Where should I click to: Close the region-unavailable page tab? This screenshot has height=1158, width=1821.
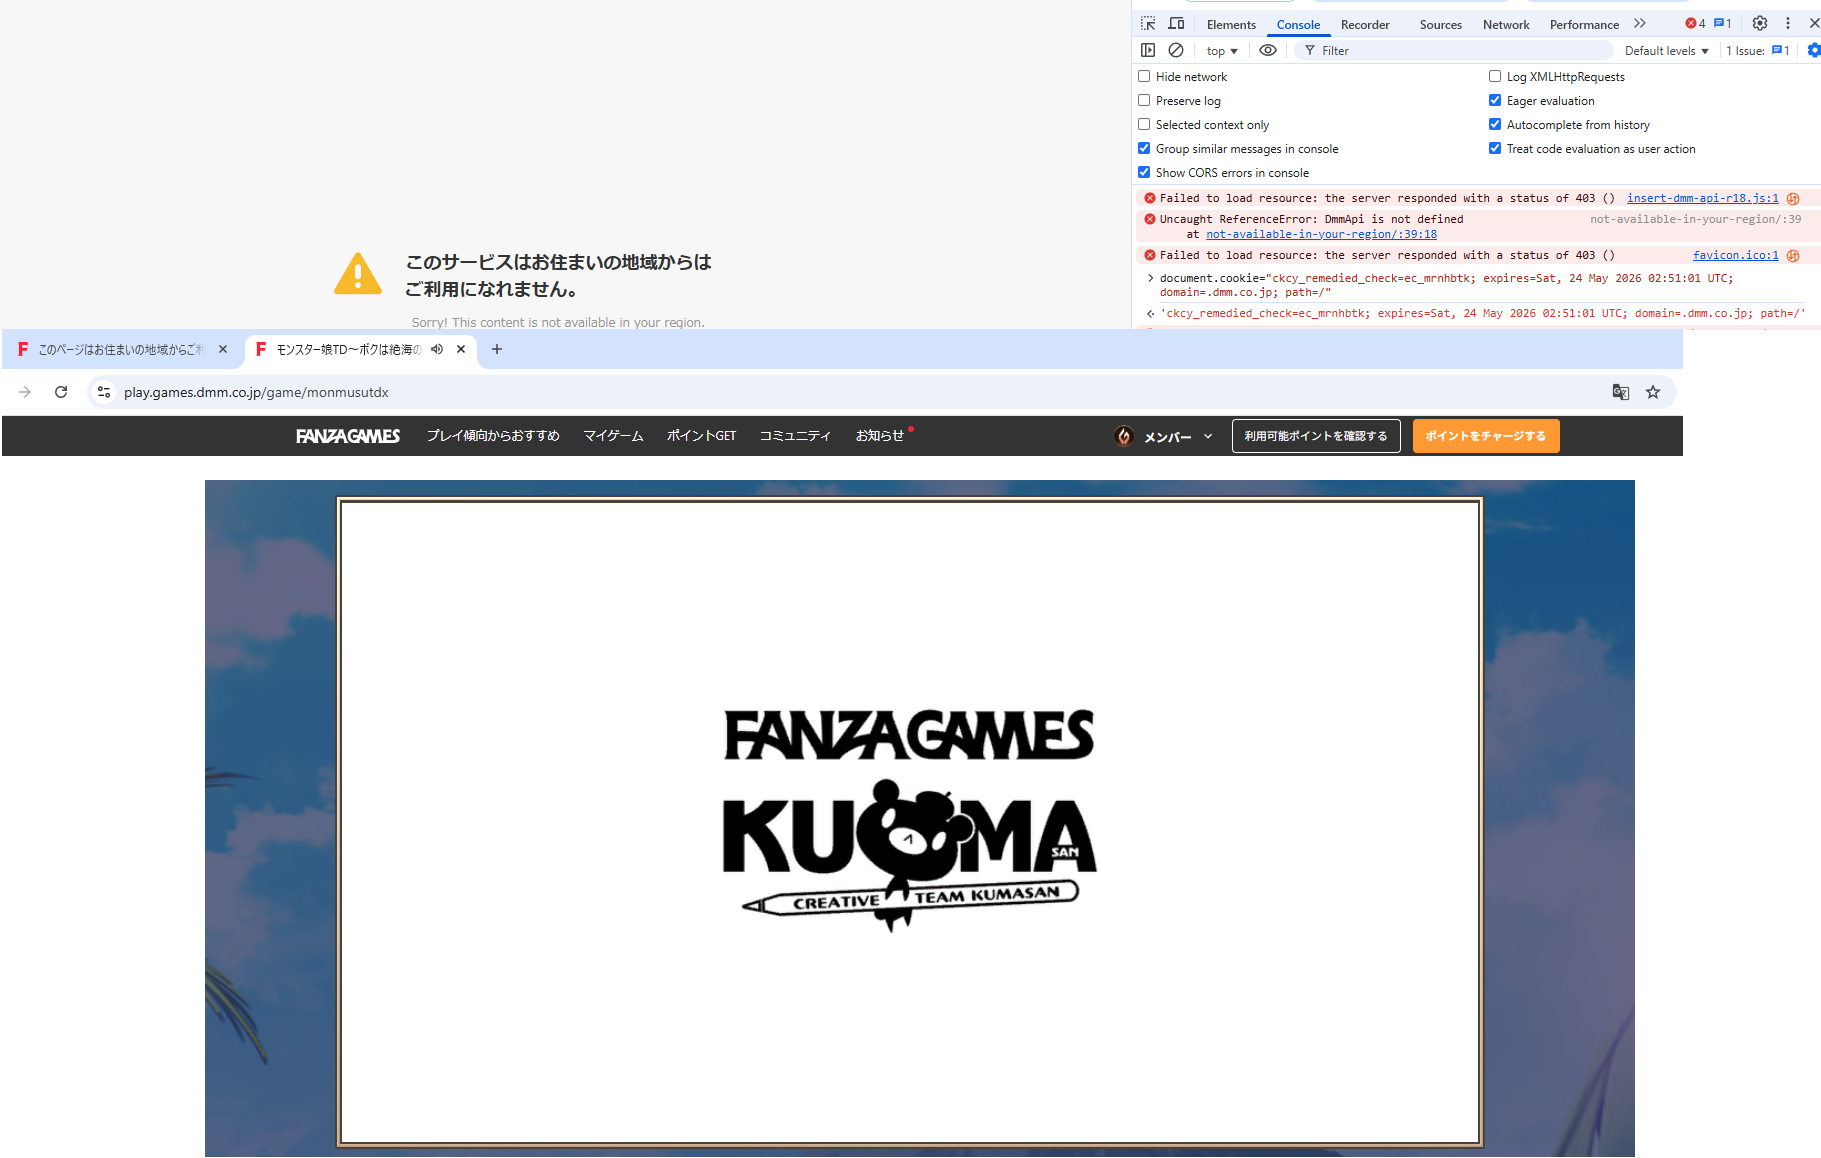[223, 349]
